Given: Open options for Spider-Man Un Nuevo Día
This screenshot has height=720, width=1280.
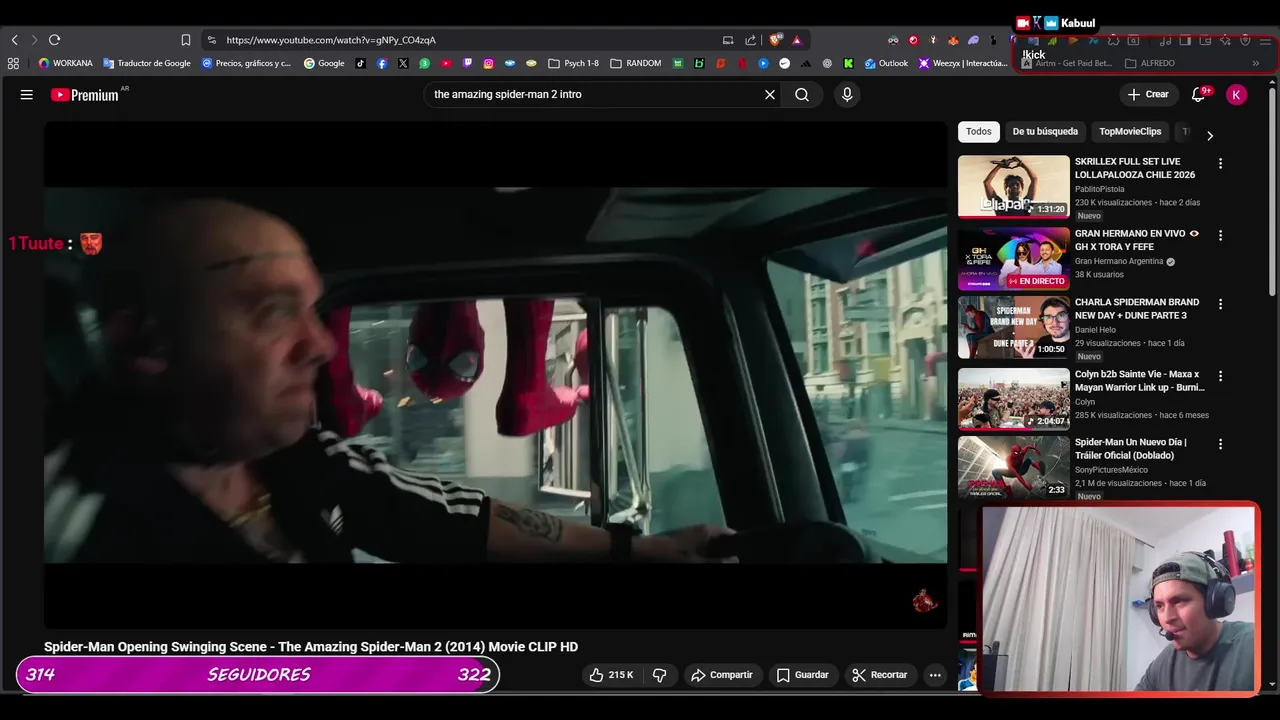Looking at the screenshot, I should click(1220, 443).
